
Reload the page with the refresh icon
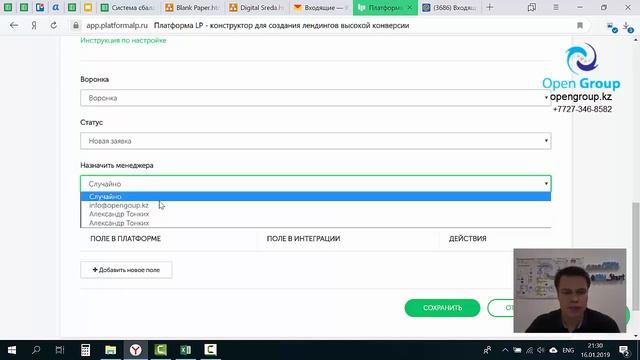pyautogui.click(x=53, y=25)
